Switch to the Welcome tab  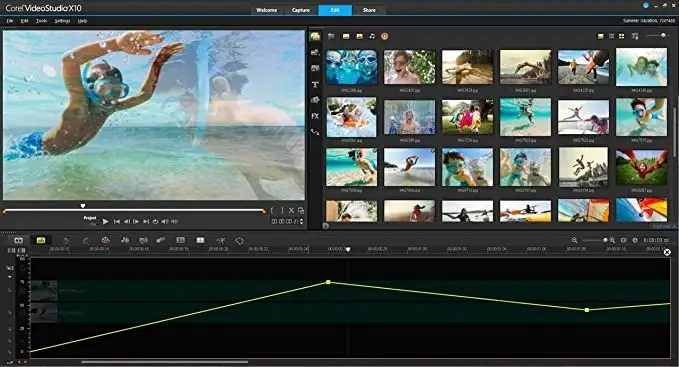[x=267, y=10]
